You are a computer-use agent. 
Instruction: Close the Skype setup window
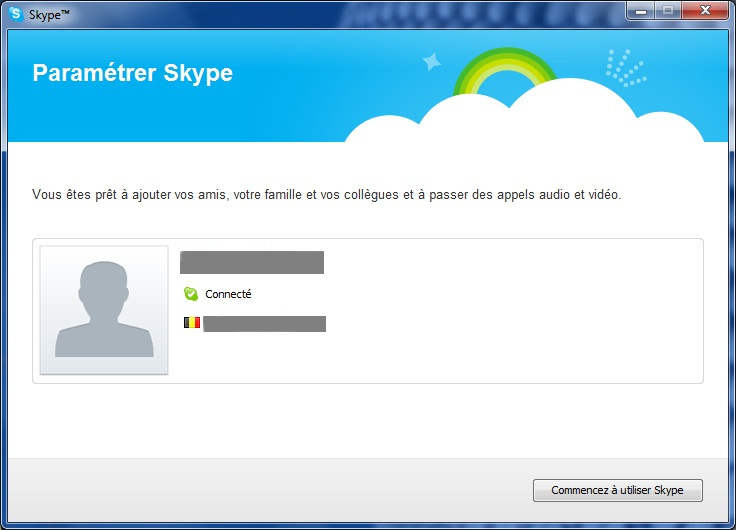pyautogui.click(x=705, y=11)
